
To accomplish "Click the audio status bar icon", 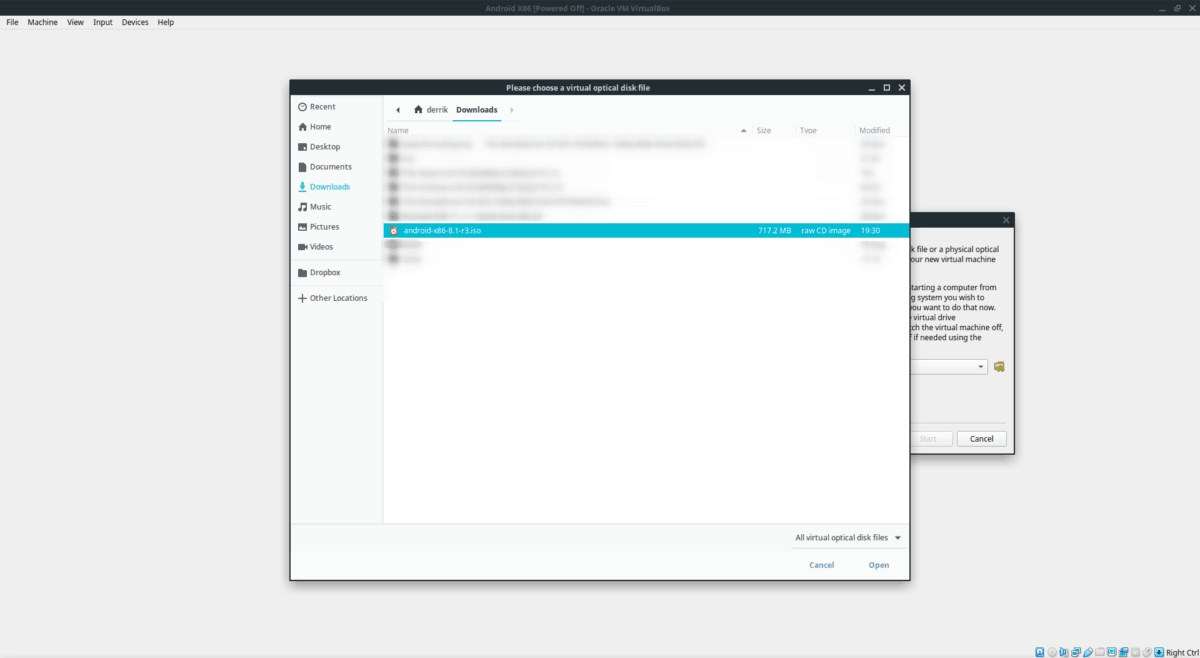I will click(x=1064, y=652).
